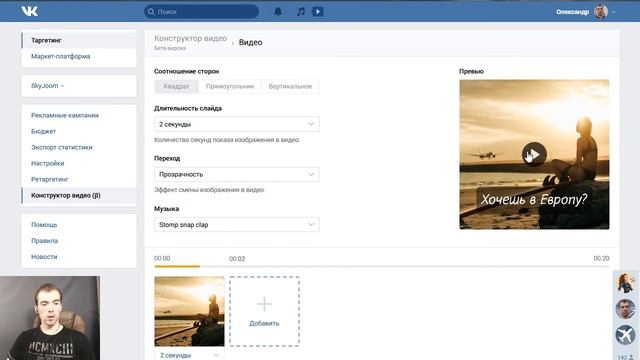Open chat with the woman avatar

[626, 283]
